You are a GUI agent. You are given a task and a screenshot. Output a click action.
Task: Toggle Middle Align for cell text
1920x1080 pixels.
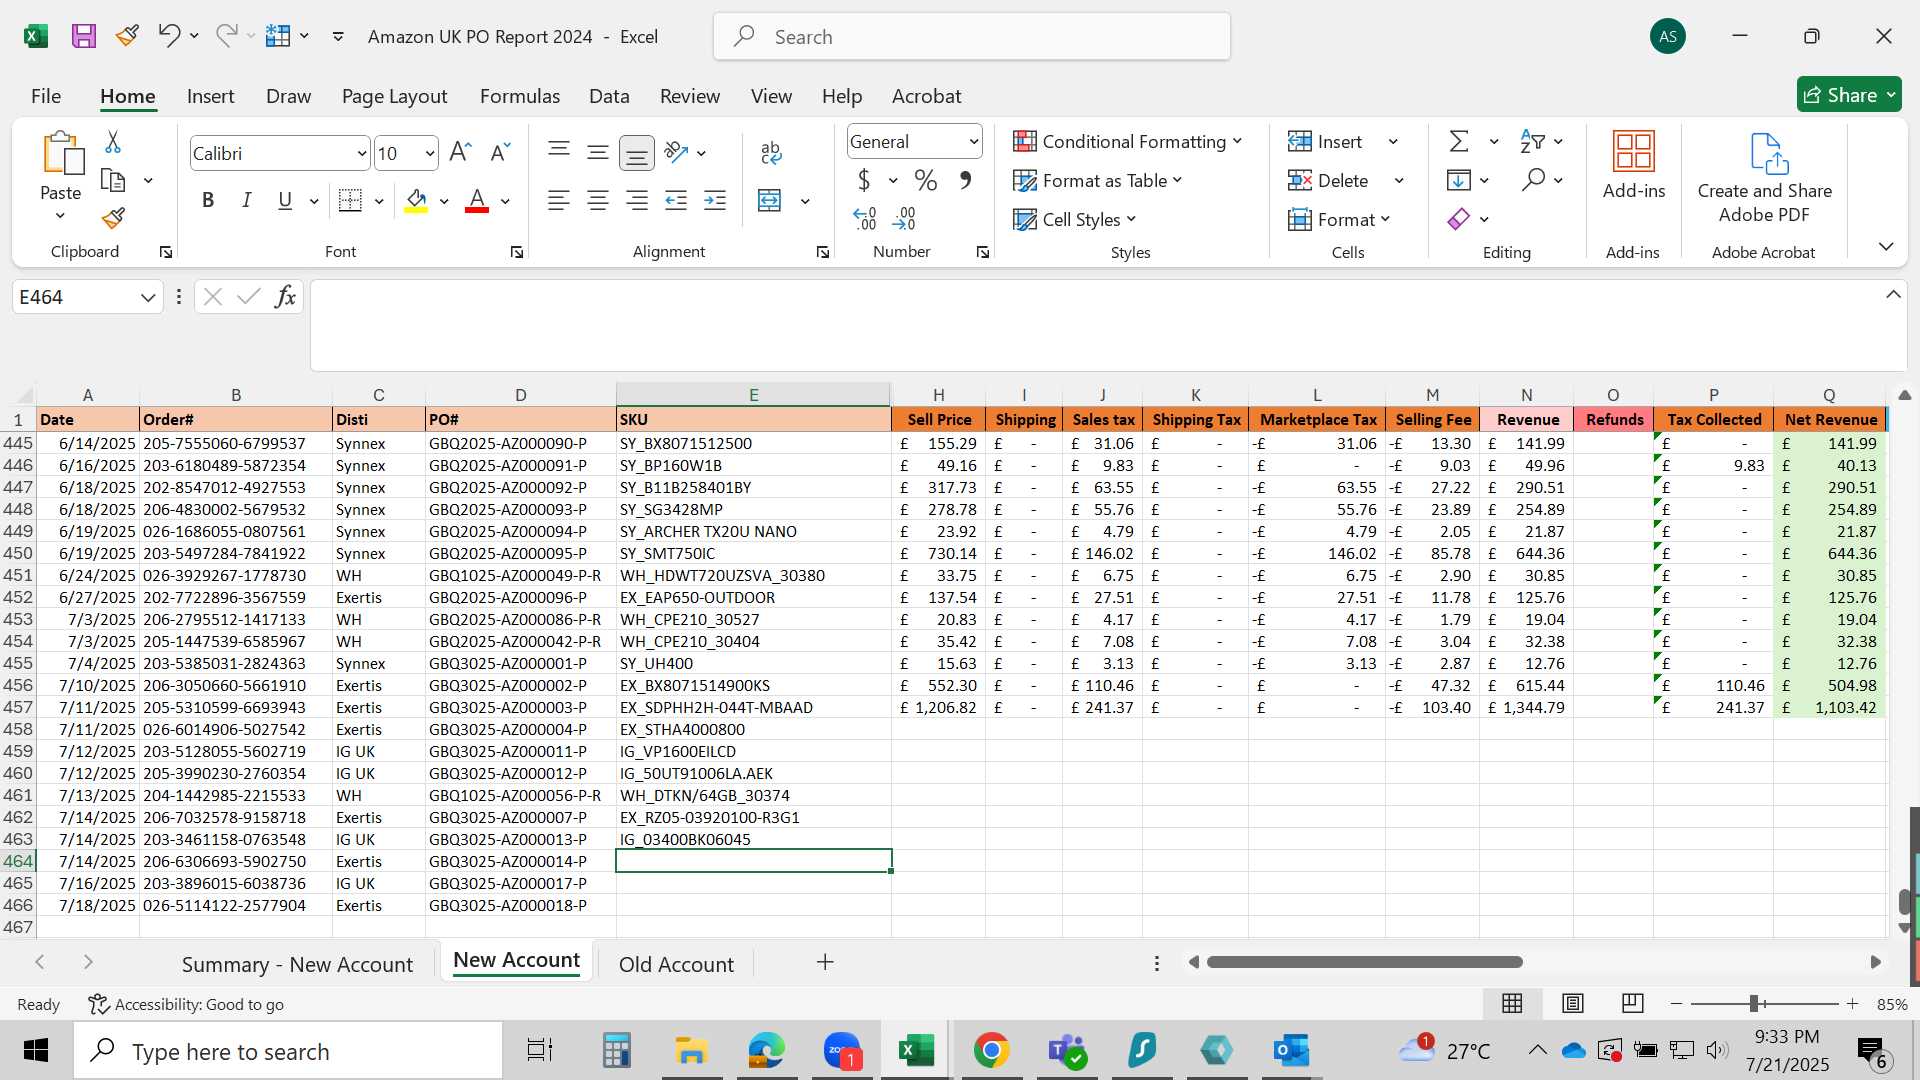tap(598, 152)
